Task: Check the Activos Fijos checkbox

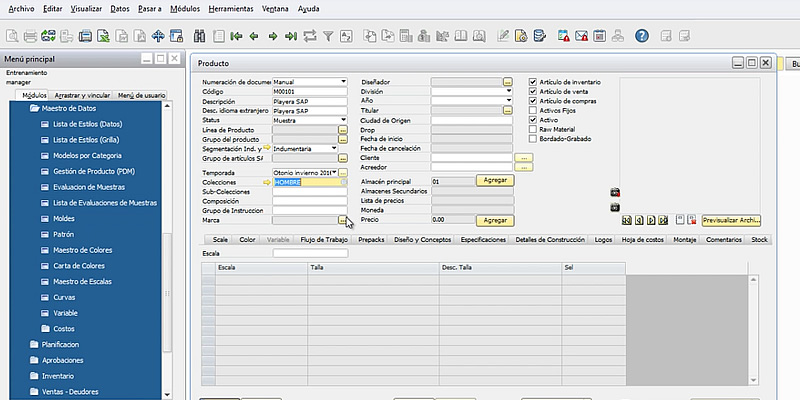Action: tap(533, 110)
